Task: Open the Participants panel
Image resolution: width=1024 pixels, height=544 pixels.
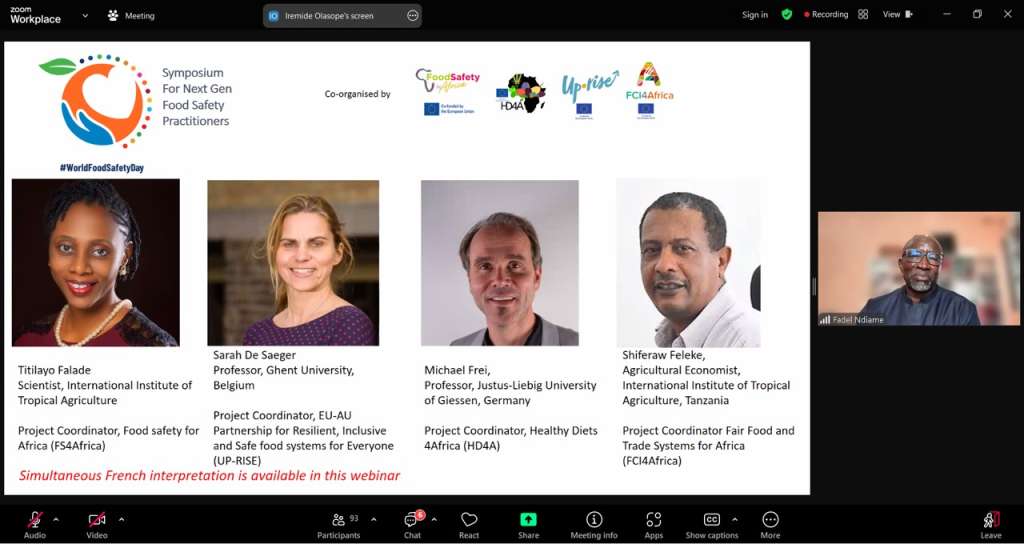Action: [338, 524]
